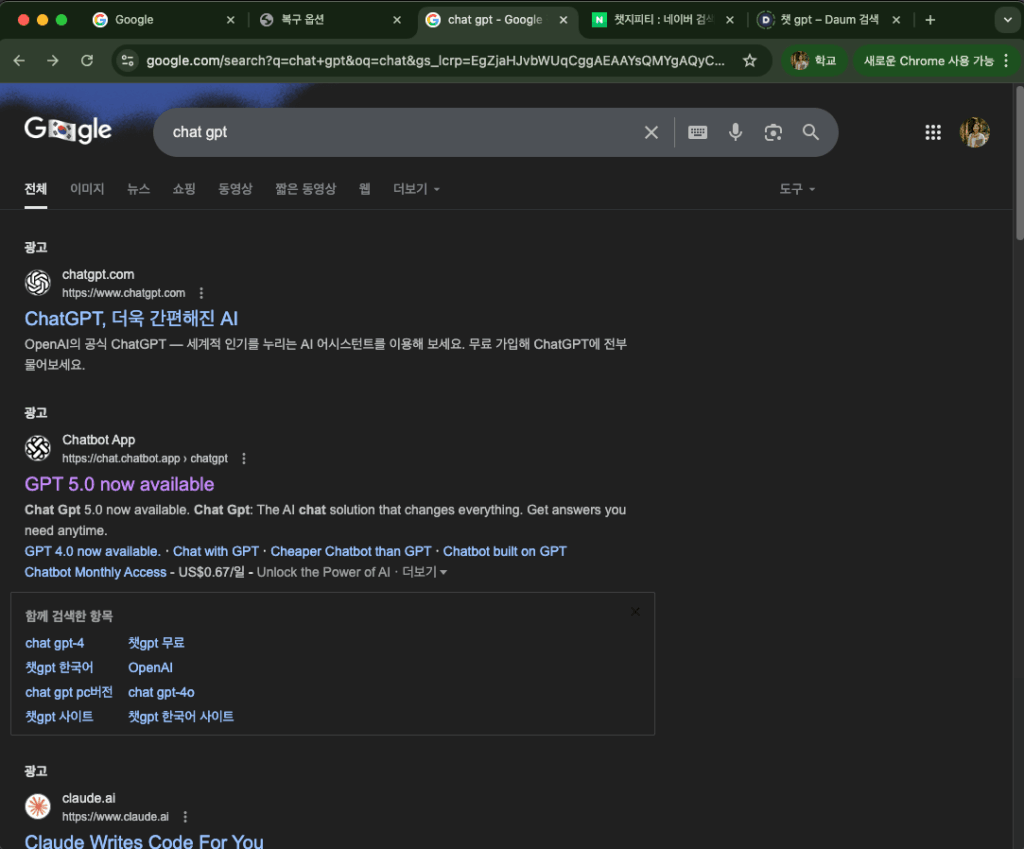Close the chat gpt Google tab
The image size is (1024, 849).
tap(564, 20)
